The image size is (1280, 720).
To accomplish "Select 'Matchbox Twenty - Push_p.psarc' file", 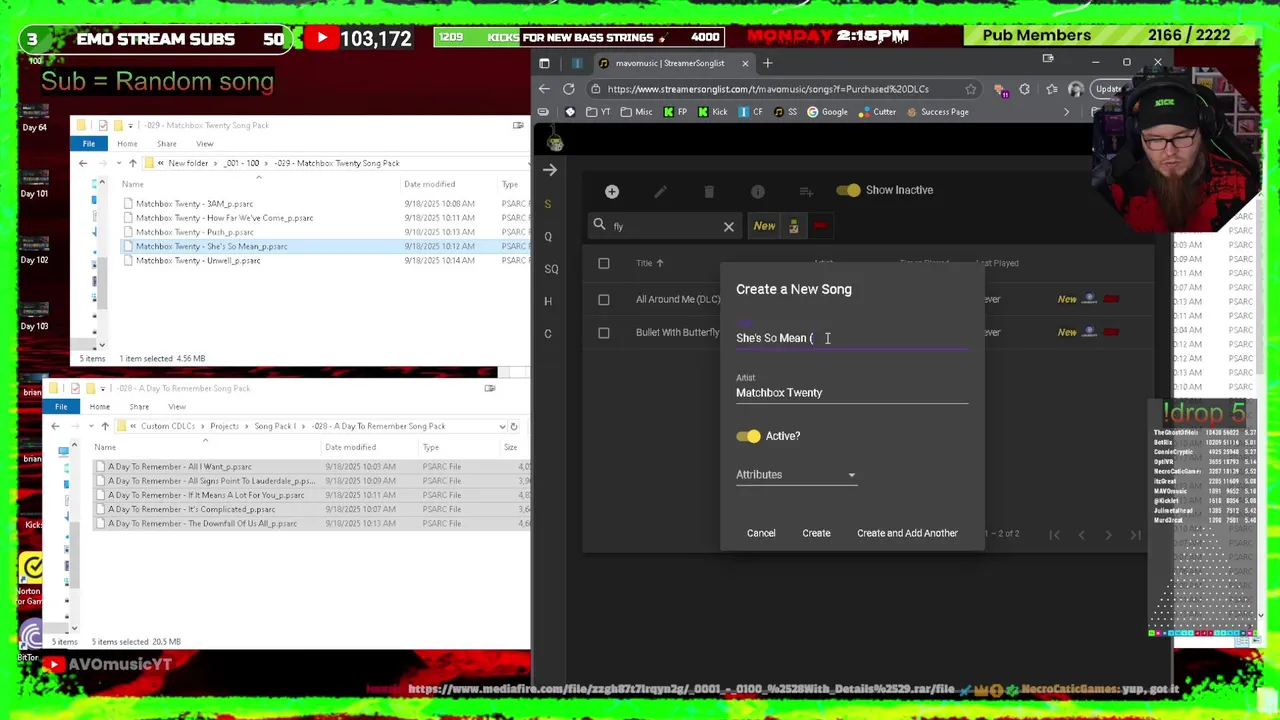I will click(x=194, y=232).
